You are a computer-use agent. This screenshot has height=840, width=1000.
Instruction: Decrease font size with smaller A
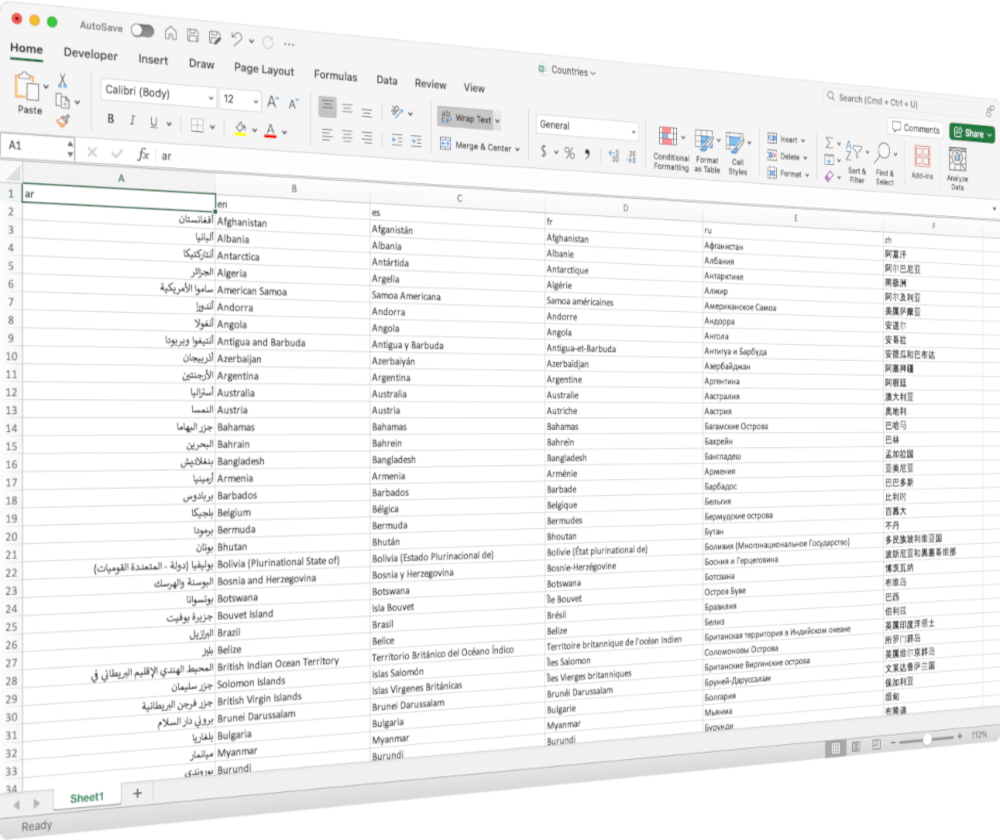coord(293,104)
